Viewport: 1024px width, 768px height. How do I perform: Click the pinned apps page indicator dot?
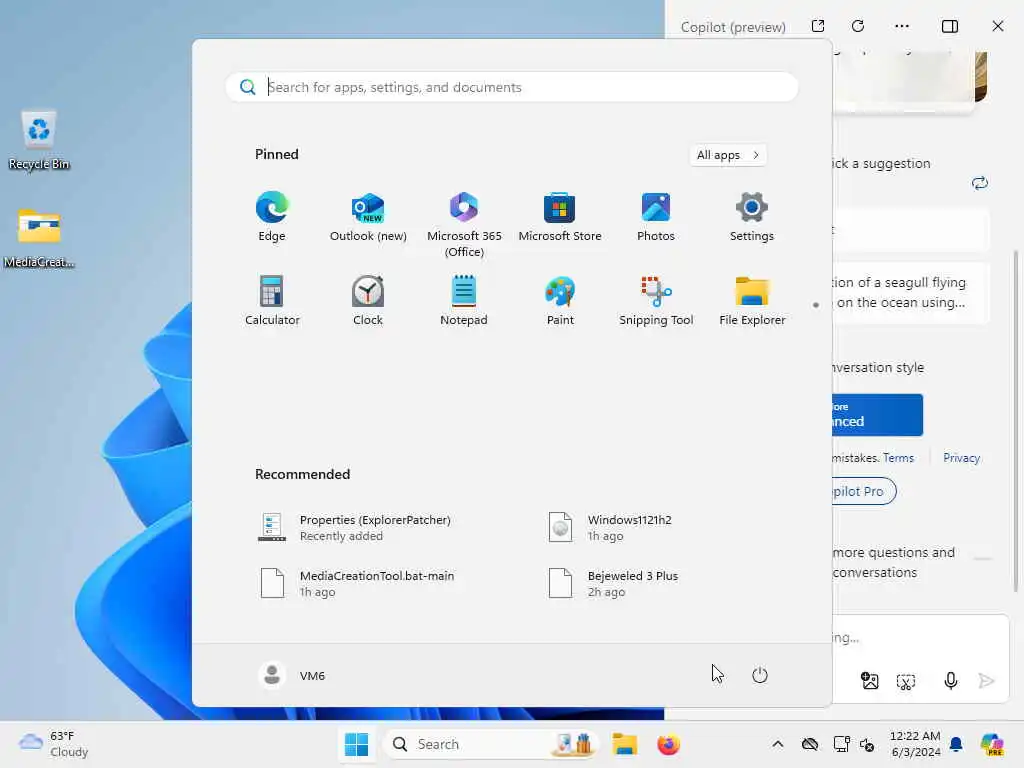816,305
